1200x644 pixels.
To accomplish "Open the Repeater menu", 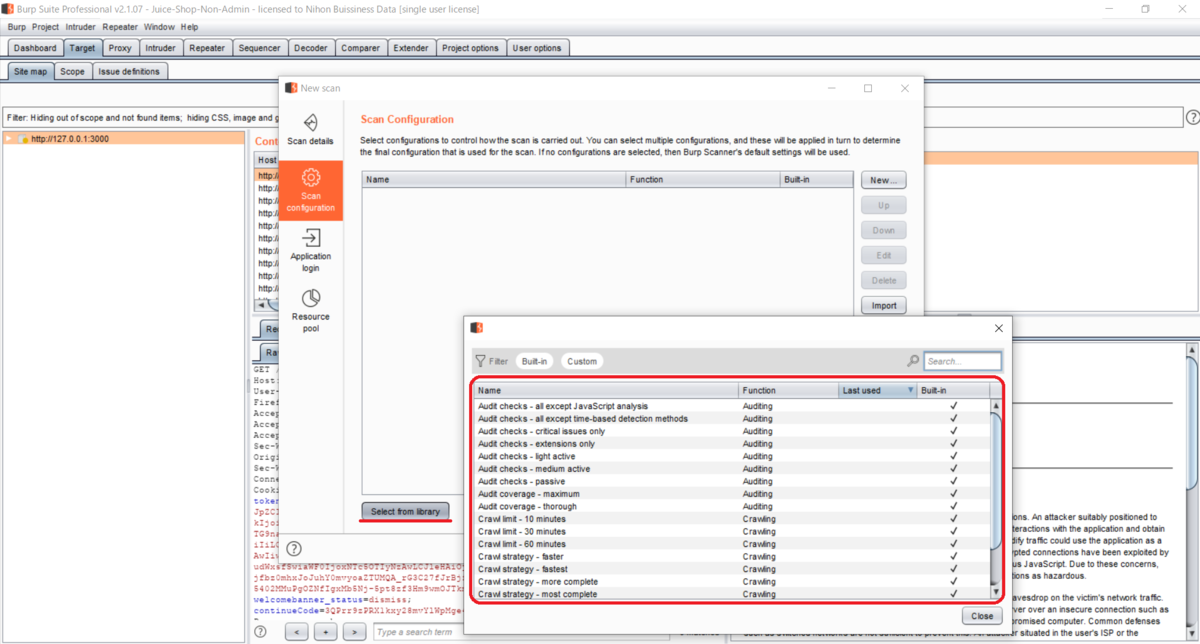I will 120,27.
